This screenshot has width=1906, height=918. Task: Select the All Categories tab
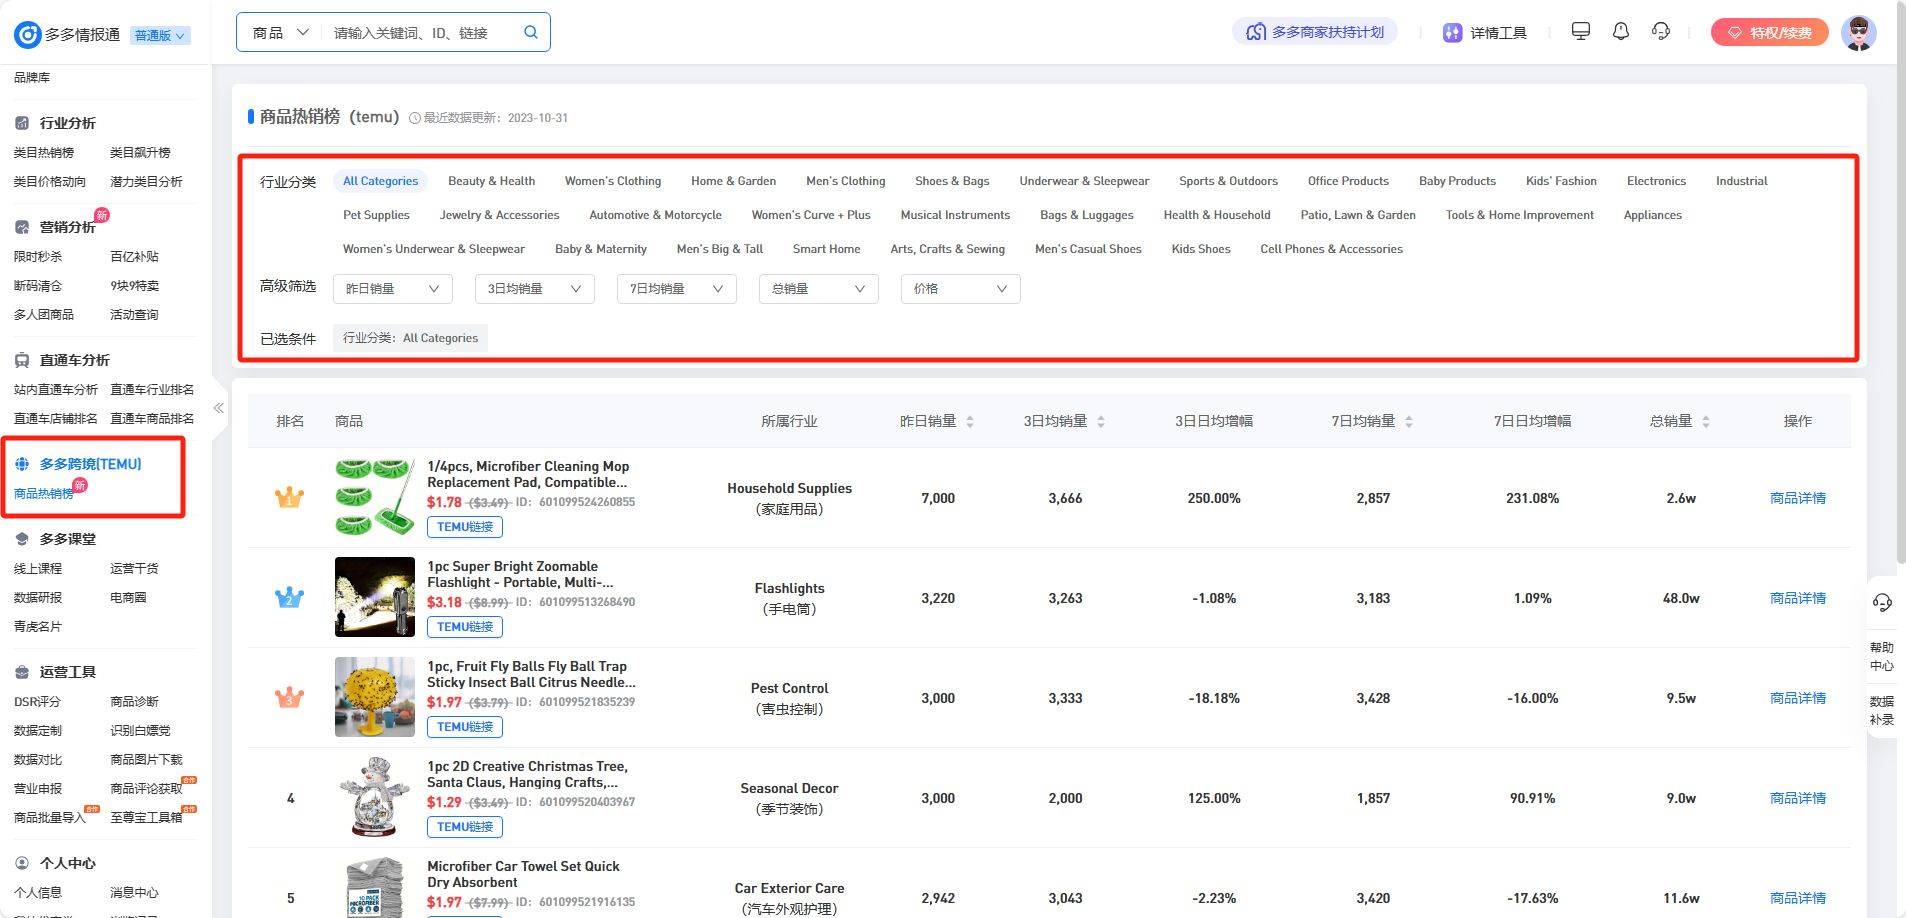(x=380, y=181)
